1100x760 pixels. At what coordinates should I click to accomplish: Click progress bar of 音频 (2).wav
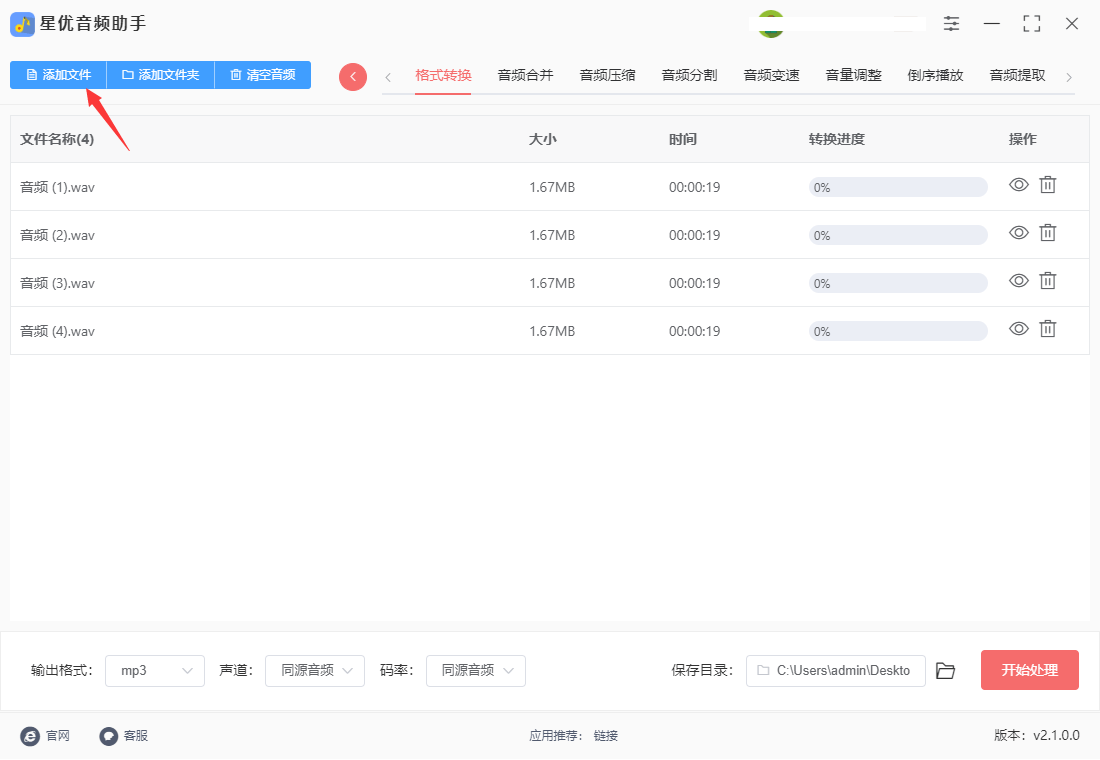point(898,235)
